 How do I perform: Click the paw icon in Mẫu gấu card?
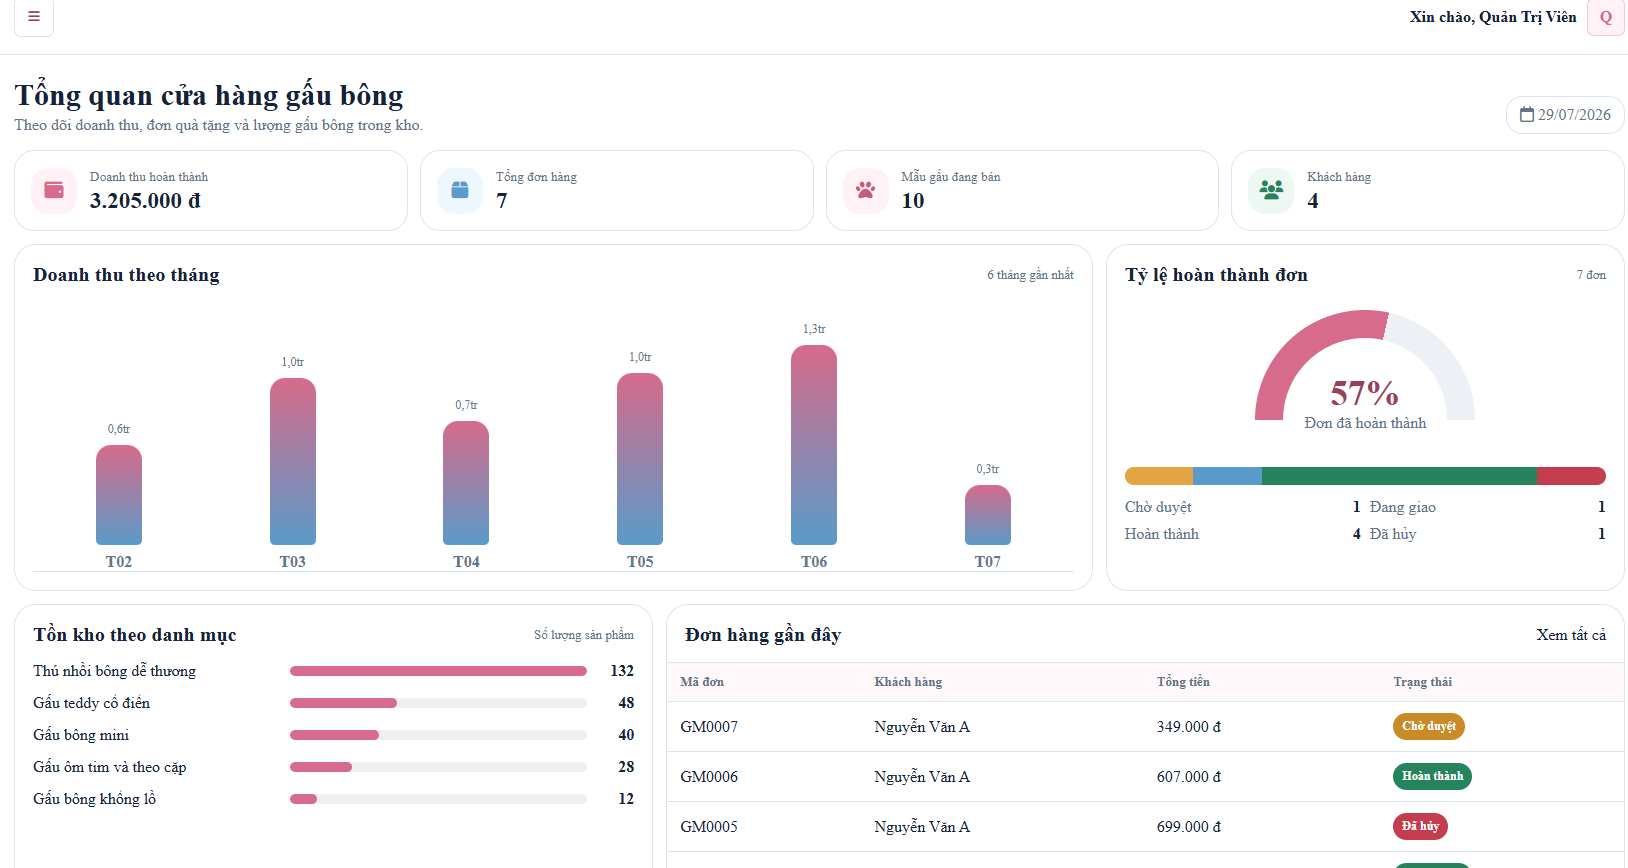click(x=866, y=190)
